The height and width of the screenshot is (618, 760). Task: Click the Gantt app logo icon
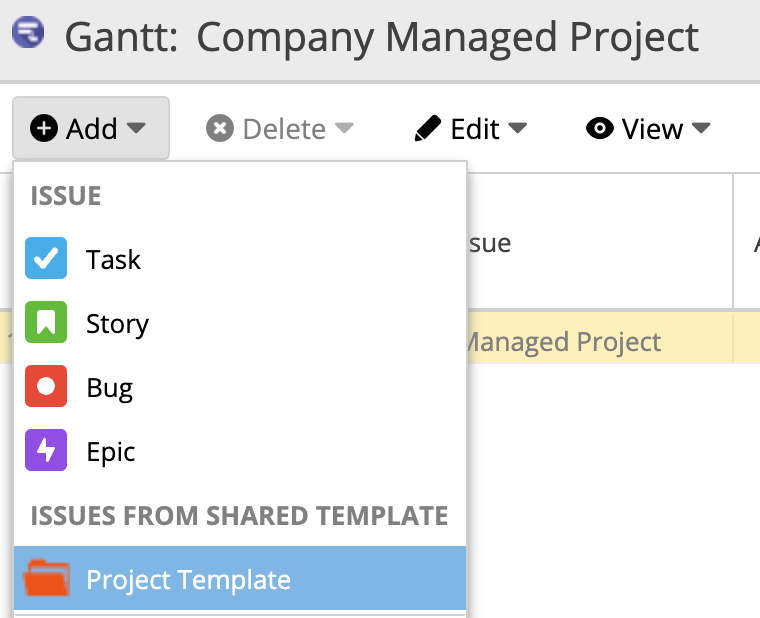coord(27,35)
